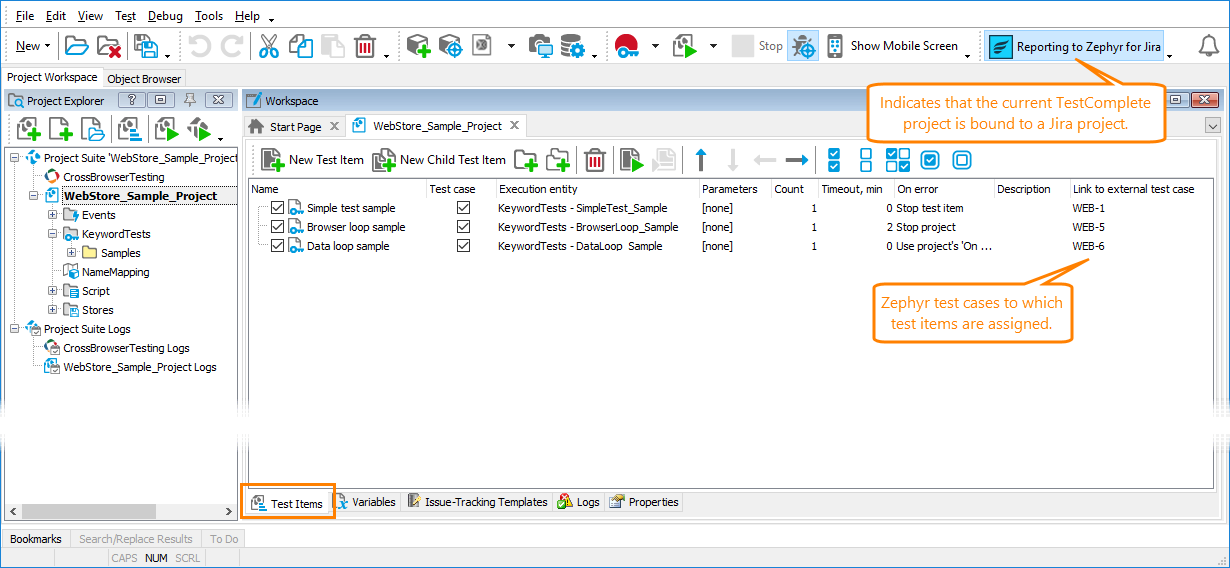1230x568 pixels.
Task: Uncheck the Simple test sample item checkbox
Action: tap(278, 208)
